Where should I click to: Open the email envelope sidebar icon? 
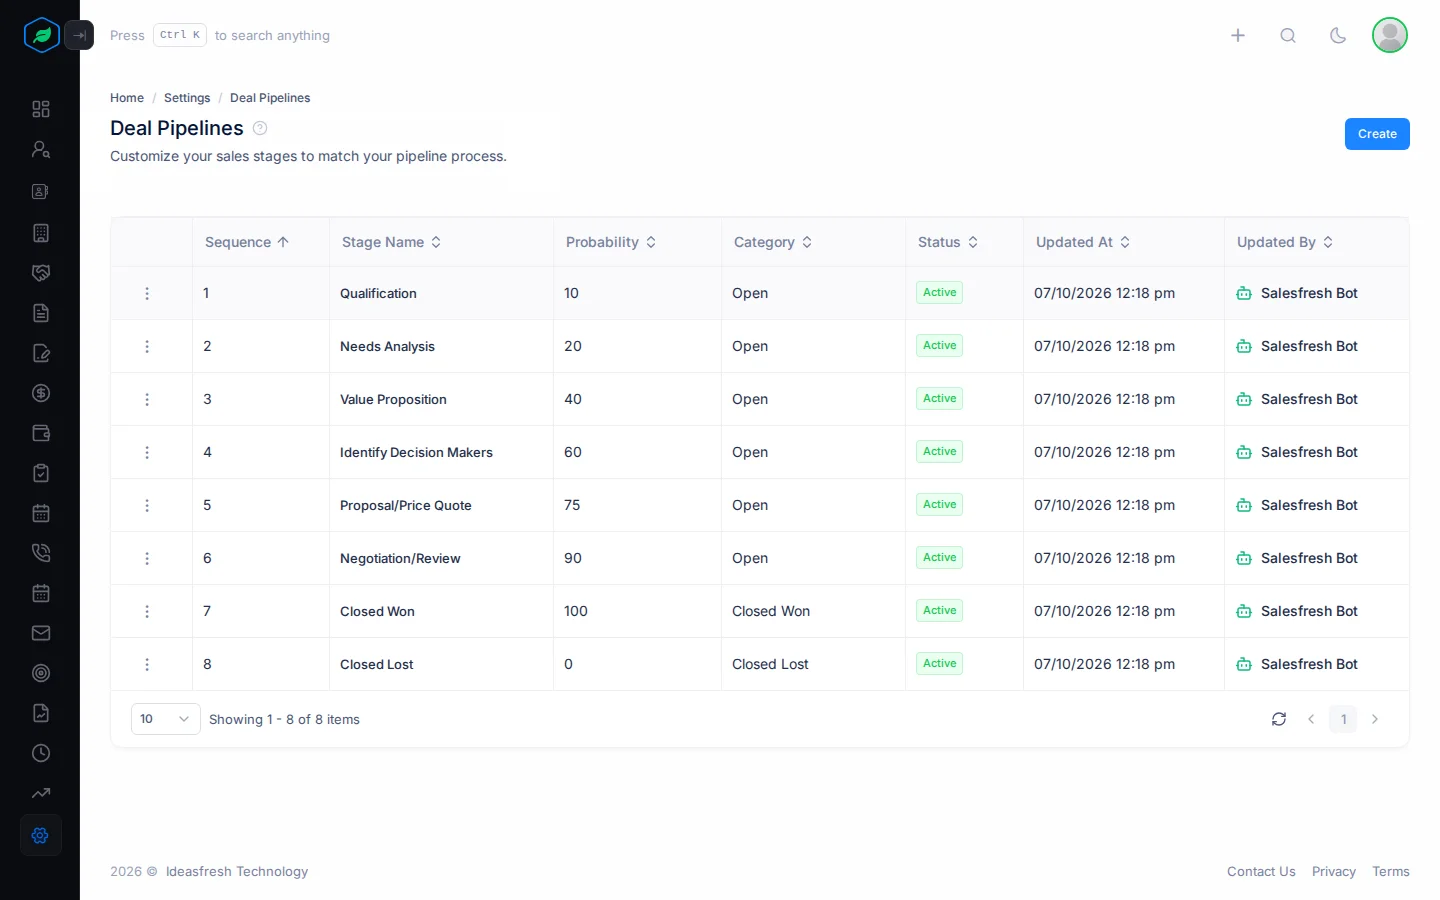pos(41,633)
